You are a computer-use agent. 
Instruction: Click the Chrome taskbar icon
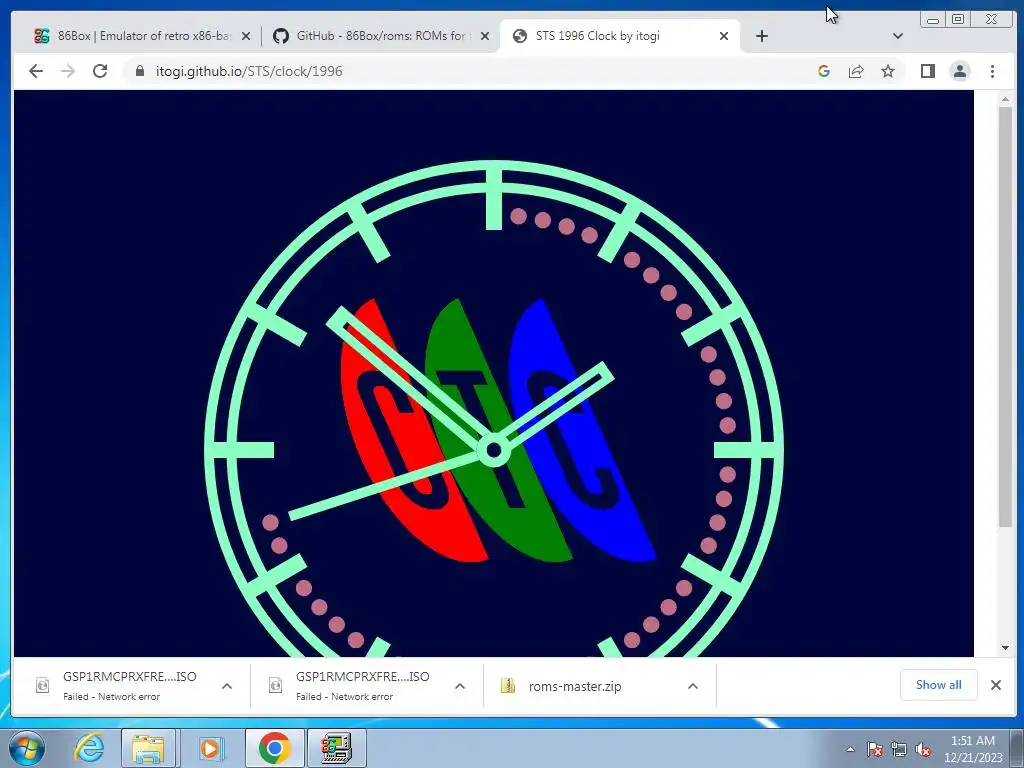click(x=274, y=748)
